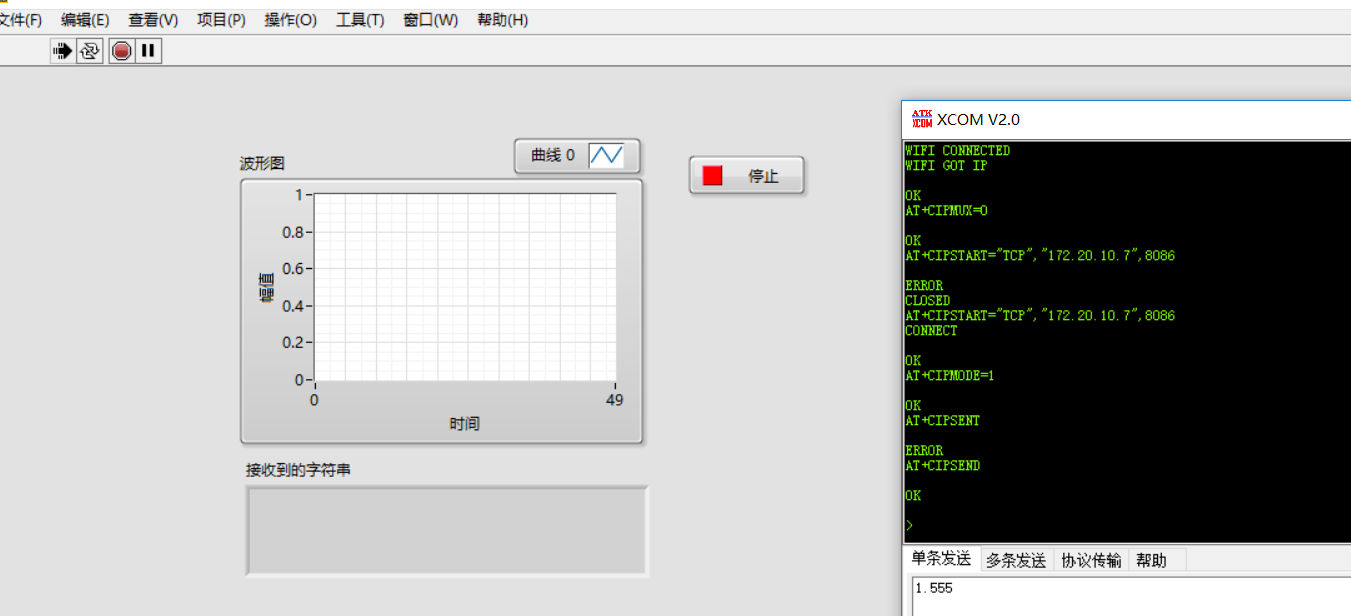Open the 帮助 tab in XCOM
The image size is (1351, 616).
click(1151, 560)
